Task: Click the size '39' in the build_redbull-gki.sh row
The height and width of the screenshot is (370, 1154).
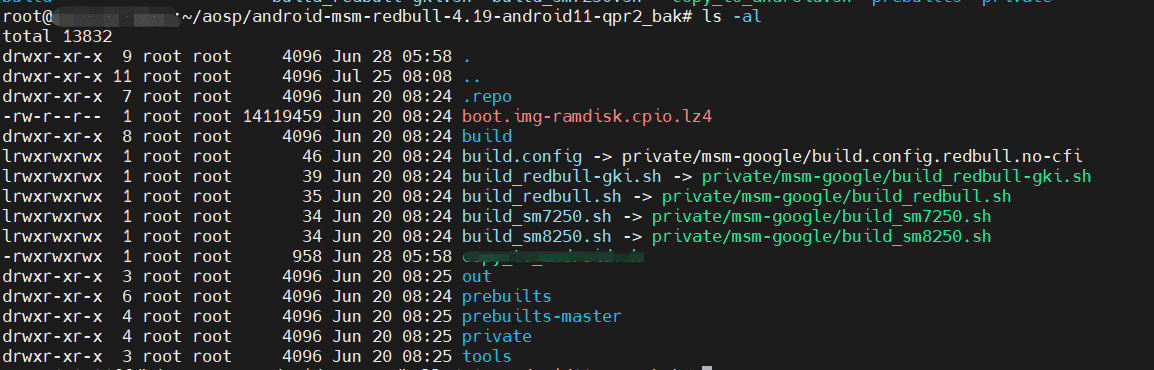Action: pos(313,177)
